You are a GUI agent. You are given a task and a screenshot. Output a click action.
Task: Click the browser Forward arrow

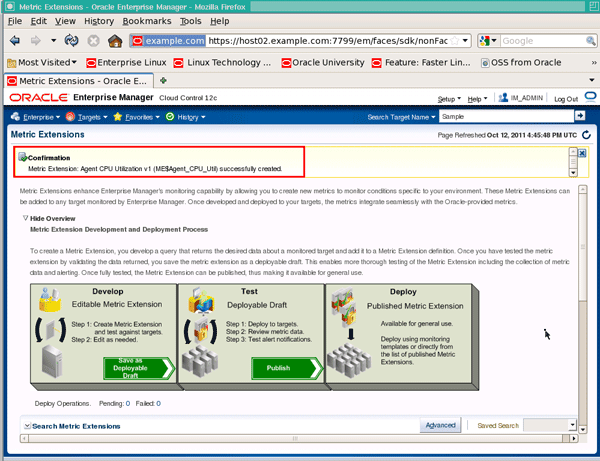[x=36, y=41]
